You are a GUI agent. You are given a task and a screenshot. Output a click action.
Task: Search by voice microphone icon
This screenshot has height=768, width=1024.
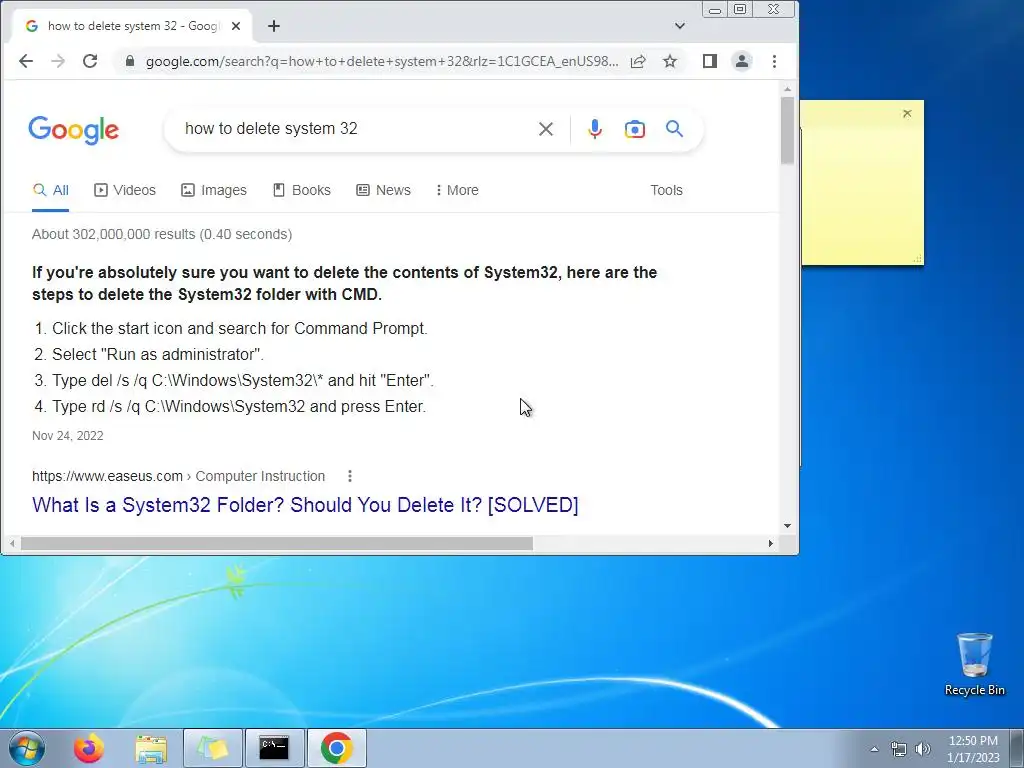pos(595,129)
